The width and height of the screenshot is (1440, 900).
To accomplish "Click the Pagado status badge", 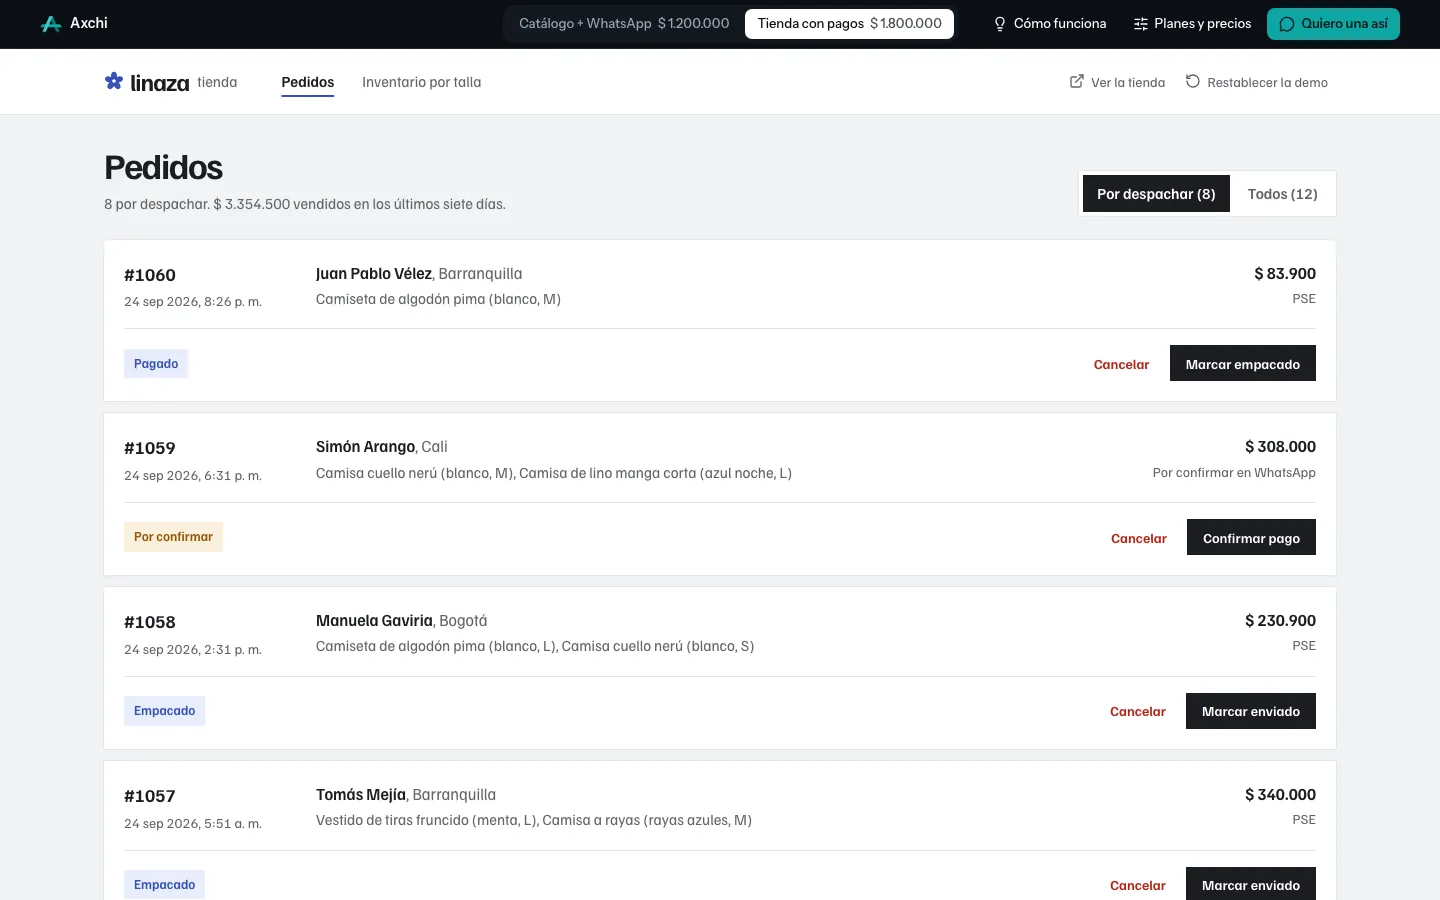I will pyautogui.click(x=156, y=363).
